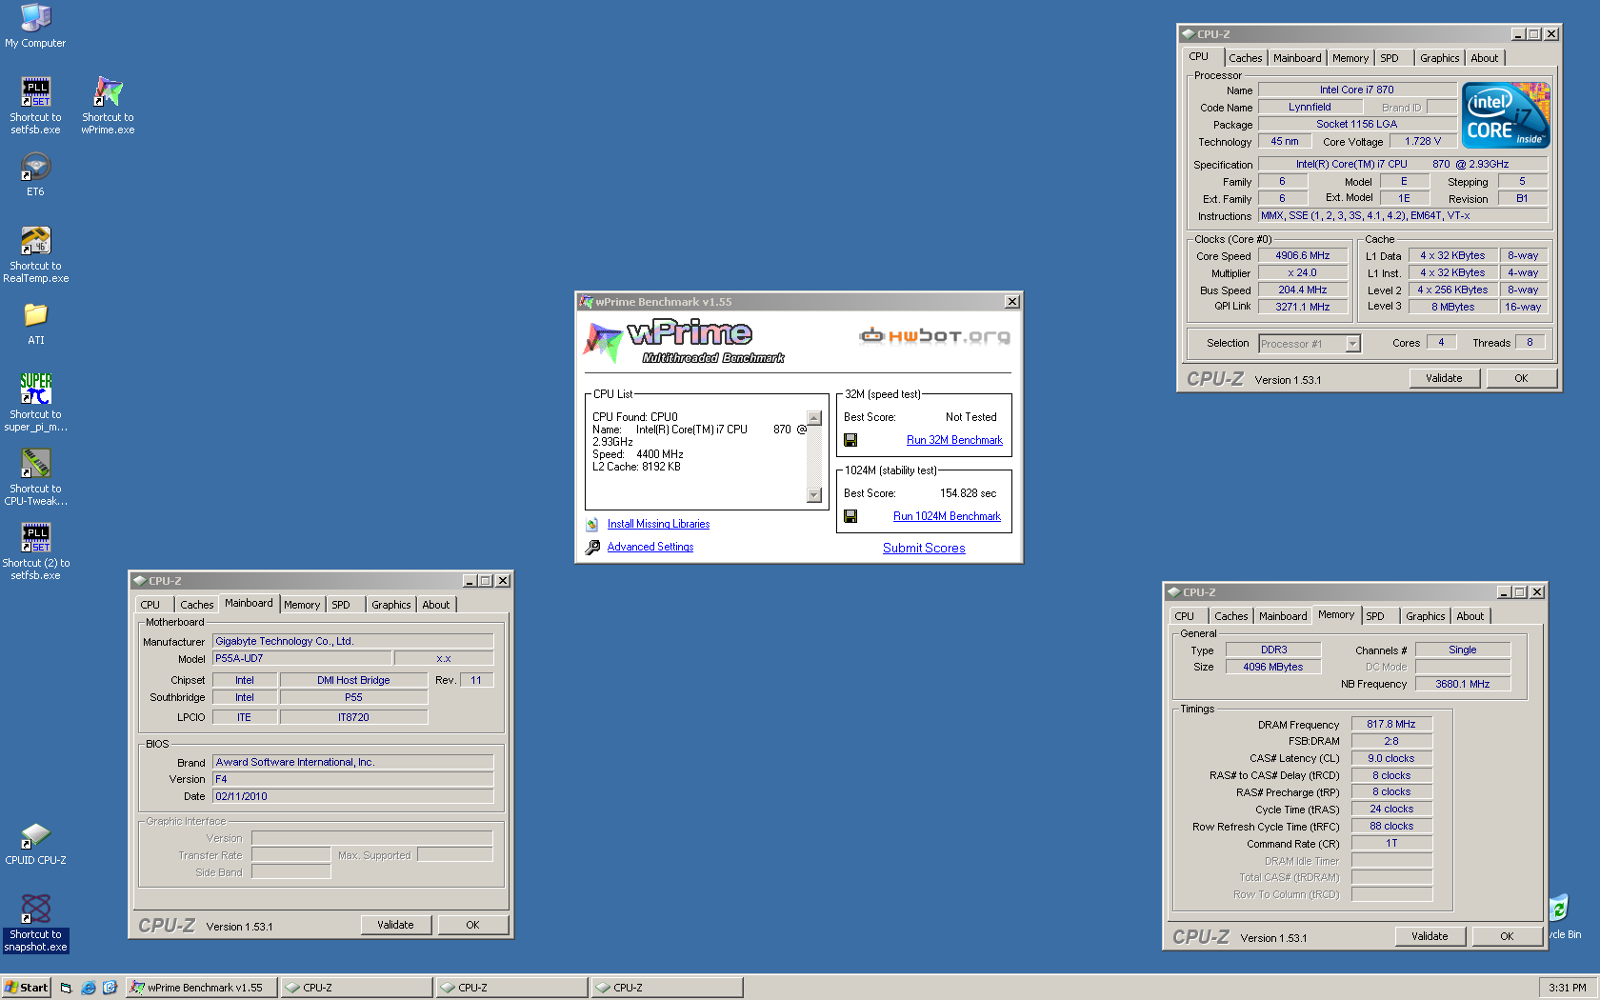The image size is (1600, 1000).
Task: Open Graphics tab in top-right CPU-Z window
Action: point(1439,58)
